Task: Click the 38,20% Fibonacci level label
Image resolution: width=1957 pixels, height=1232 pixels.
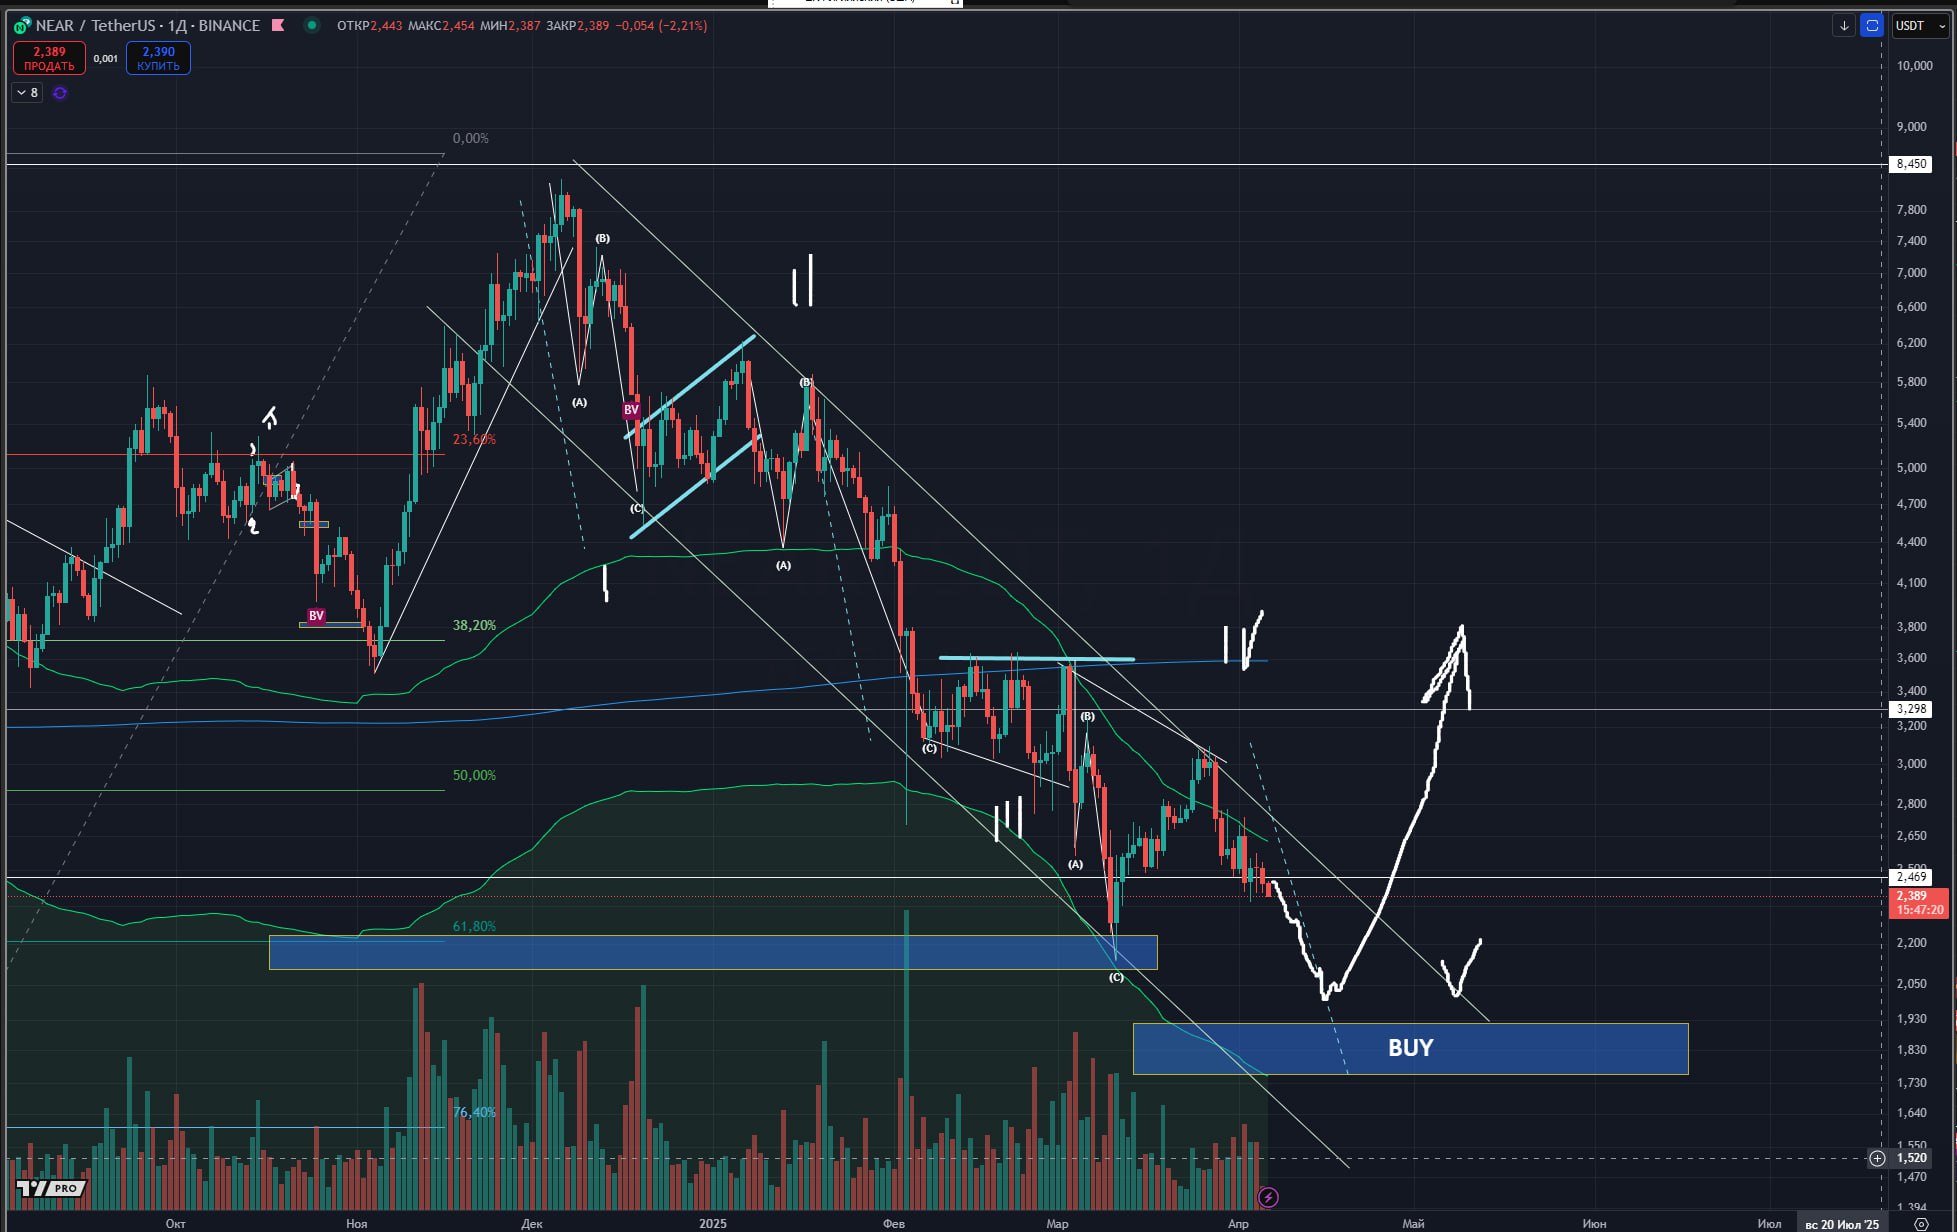Action: pyautogui.click(x=474, y=625)
